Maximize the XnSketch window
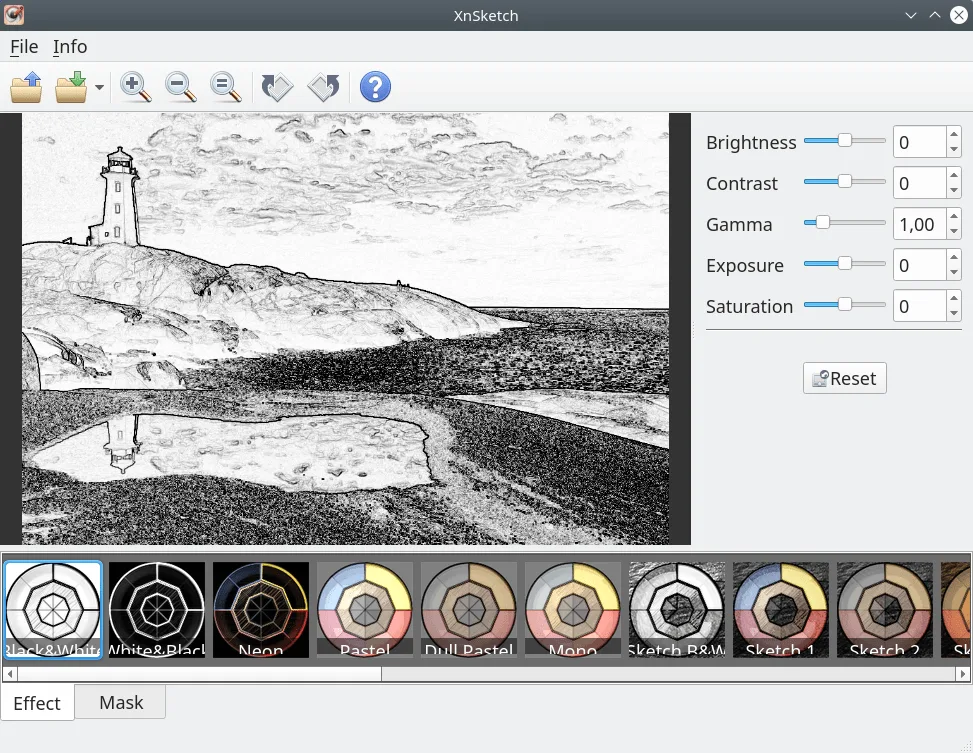Image resolution: width=973 pixels, height=753 pixels. tap(935, 15)
